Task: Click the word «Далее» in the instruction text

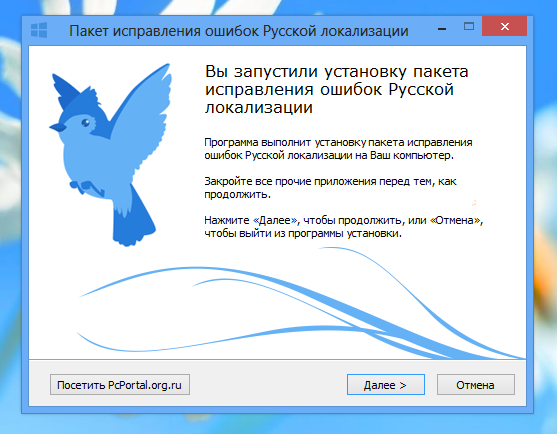Action: point(275,221)
